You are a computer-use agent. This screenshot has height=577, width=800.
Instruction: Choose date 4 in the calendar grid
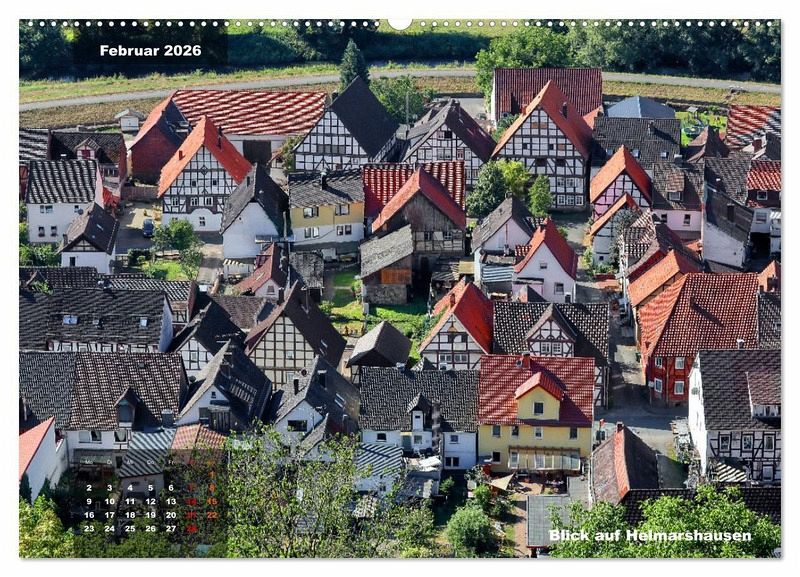click(x=130, y=488)
